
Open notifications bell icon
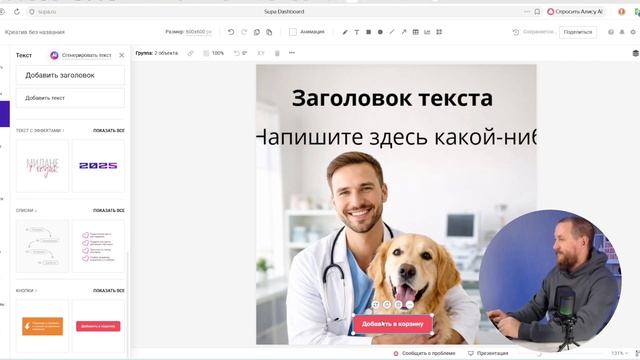622,32
